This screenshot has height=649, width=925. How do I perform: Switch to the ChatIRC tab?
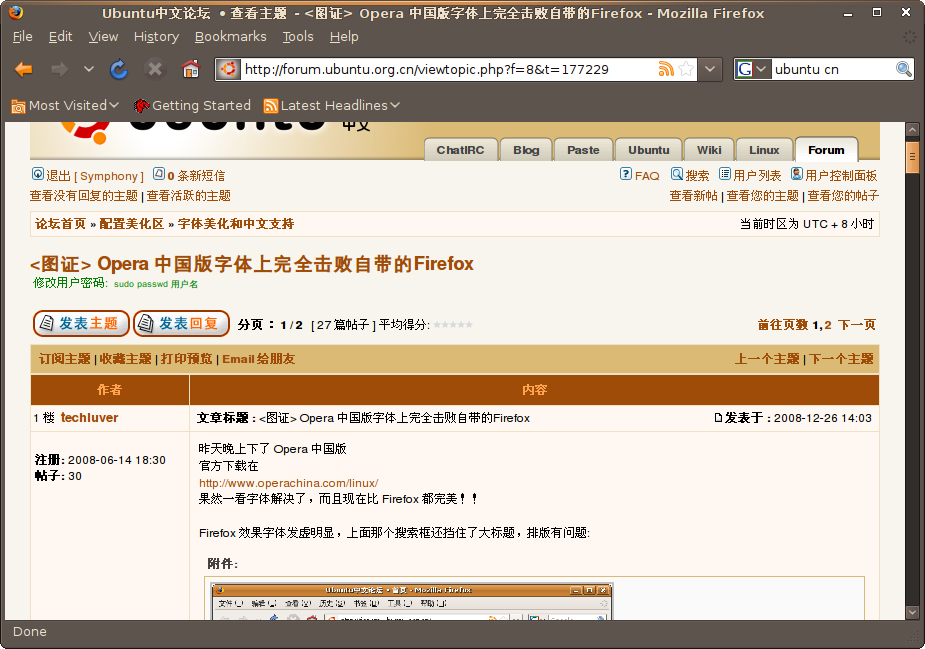click(460, 150)
